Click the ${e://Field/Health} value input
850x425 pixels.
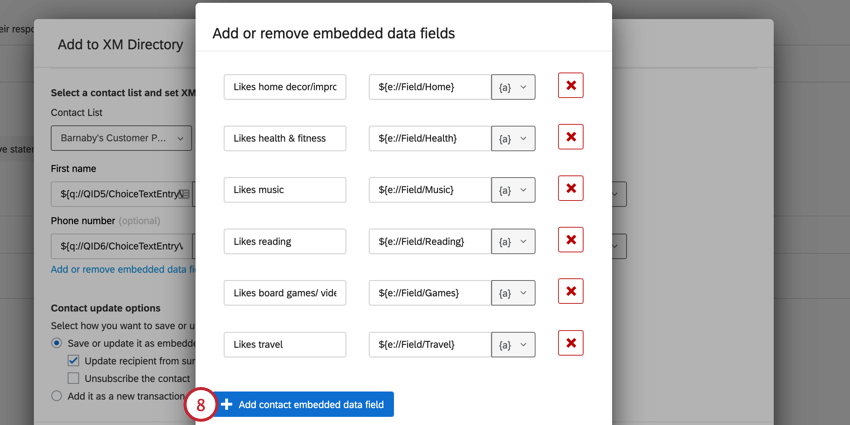pos(429,138)
